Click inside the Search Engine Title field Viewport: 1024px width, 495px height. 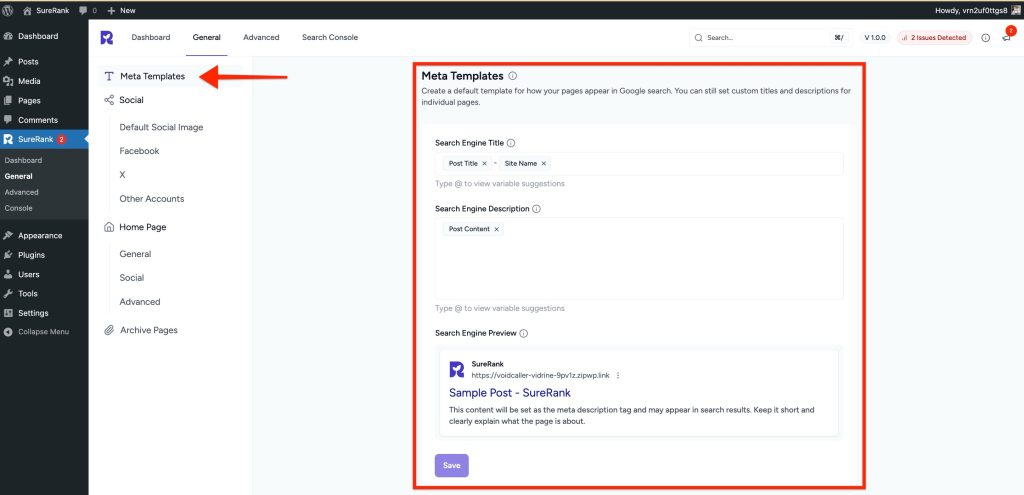click(x=639, y=164)
